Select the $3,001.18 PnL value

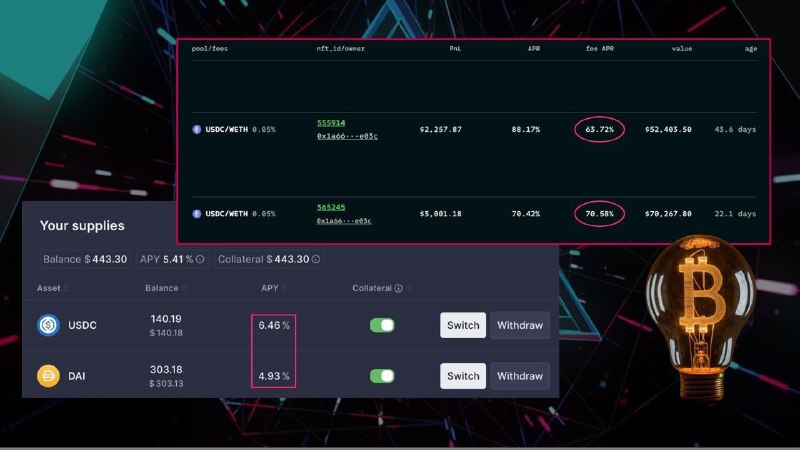[x=441, y=214]
